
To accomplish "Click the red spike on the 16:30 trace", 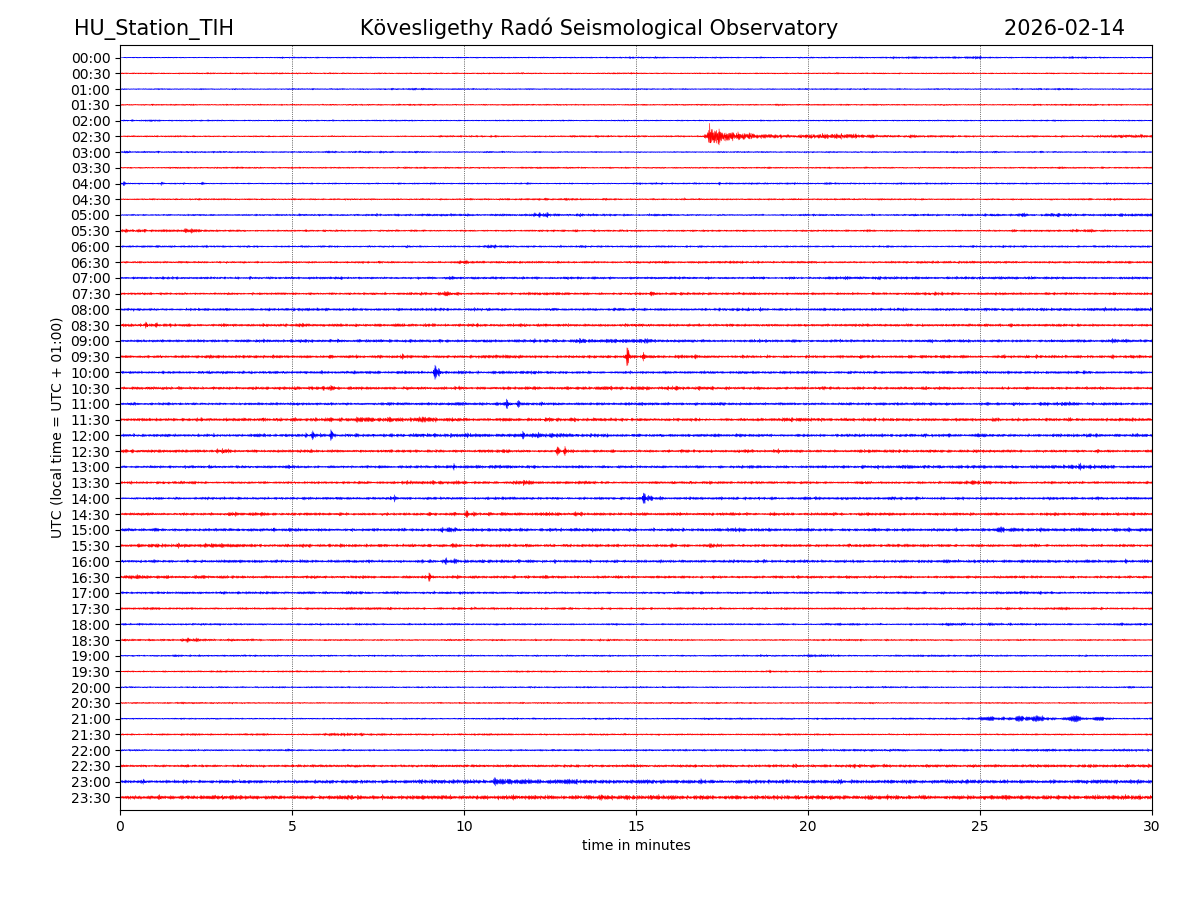I will pos(430,577).
